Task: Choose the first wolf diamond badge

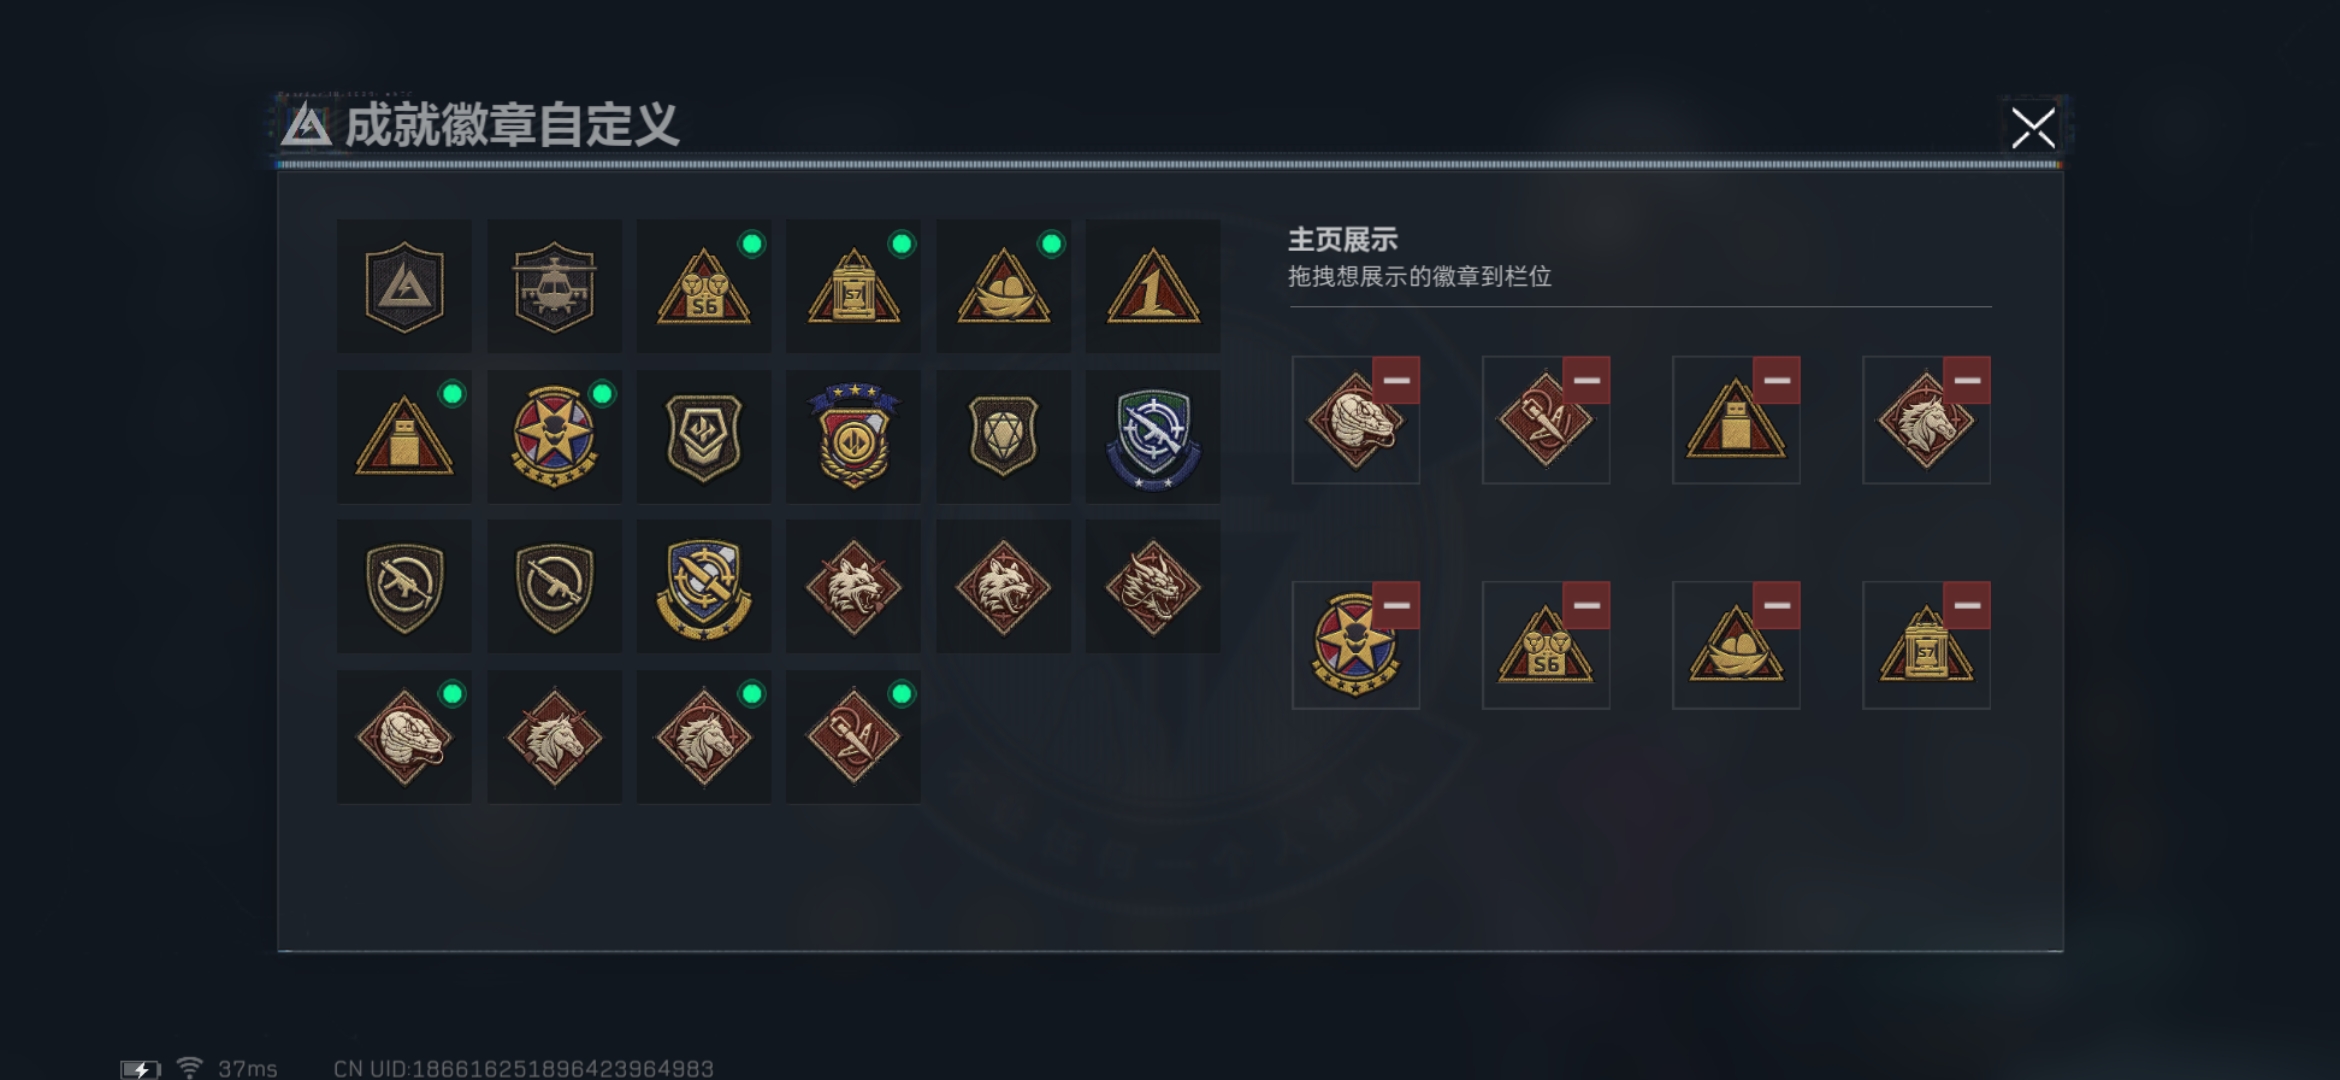Action: (x=853, y=587)
